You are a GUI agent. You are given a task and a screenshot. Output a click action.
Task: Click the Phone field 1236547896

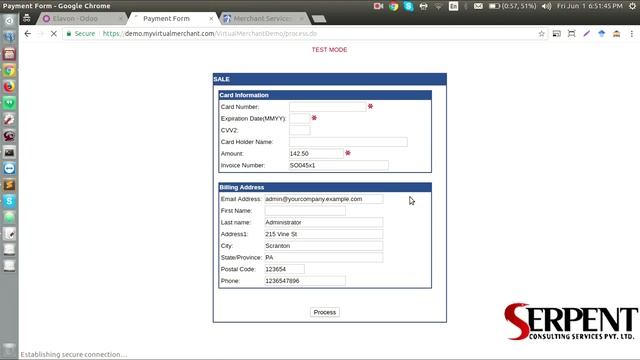pyautogui.click(x=305, y=281)
